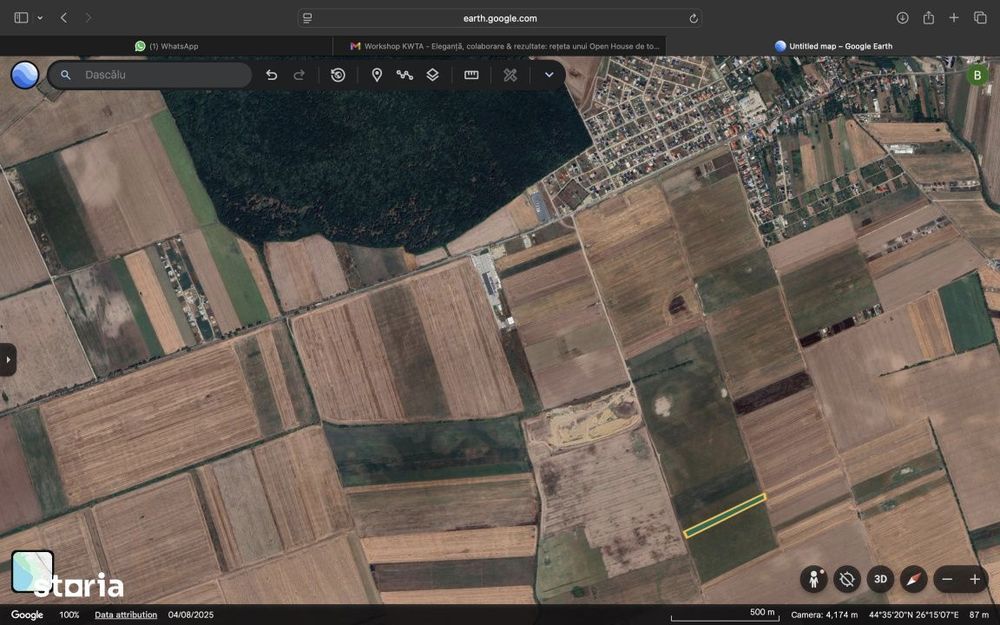Open the map layers panel
Viewport: 1000px width, 625px height.
tap(432, 75)
